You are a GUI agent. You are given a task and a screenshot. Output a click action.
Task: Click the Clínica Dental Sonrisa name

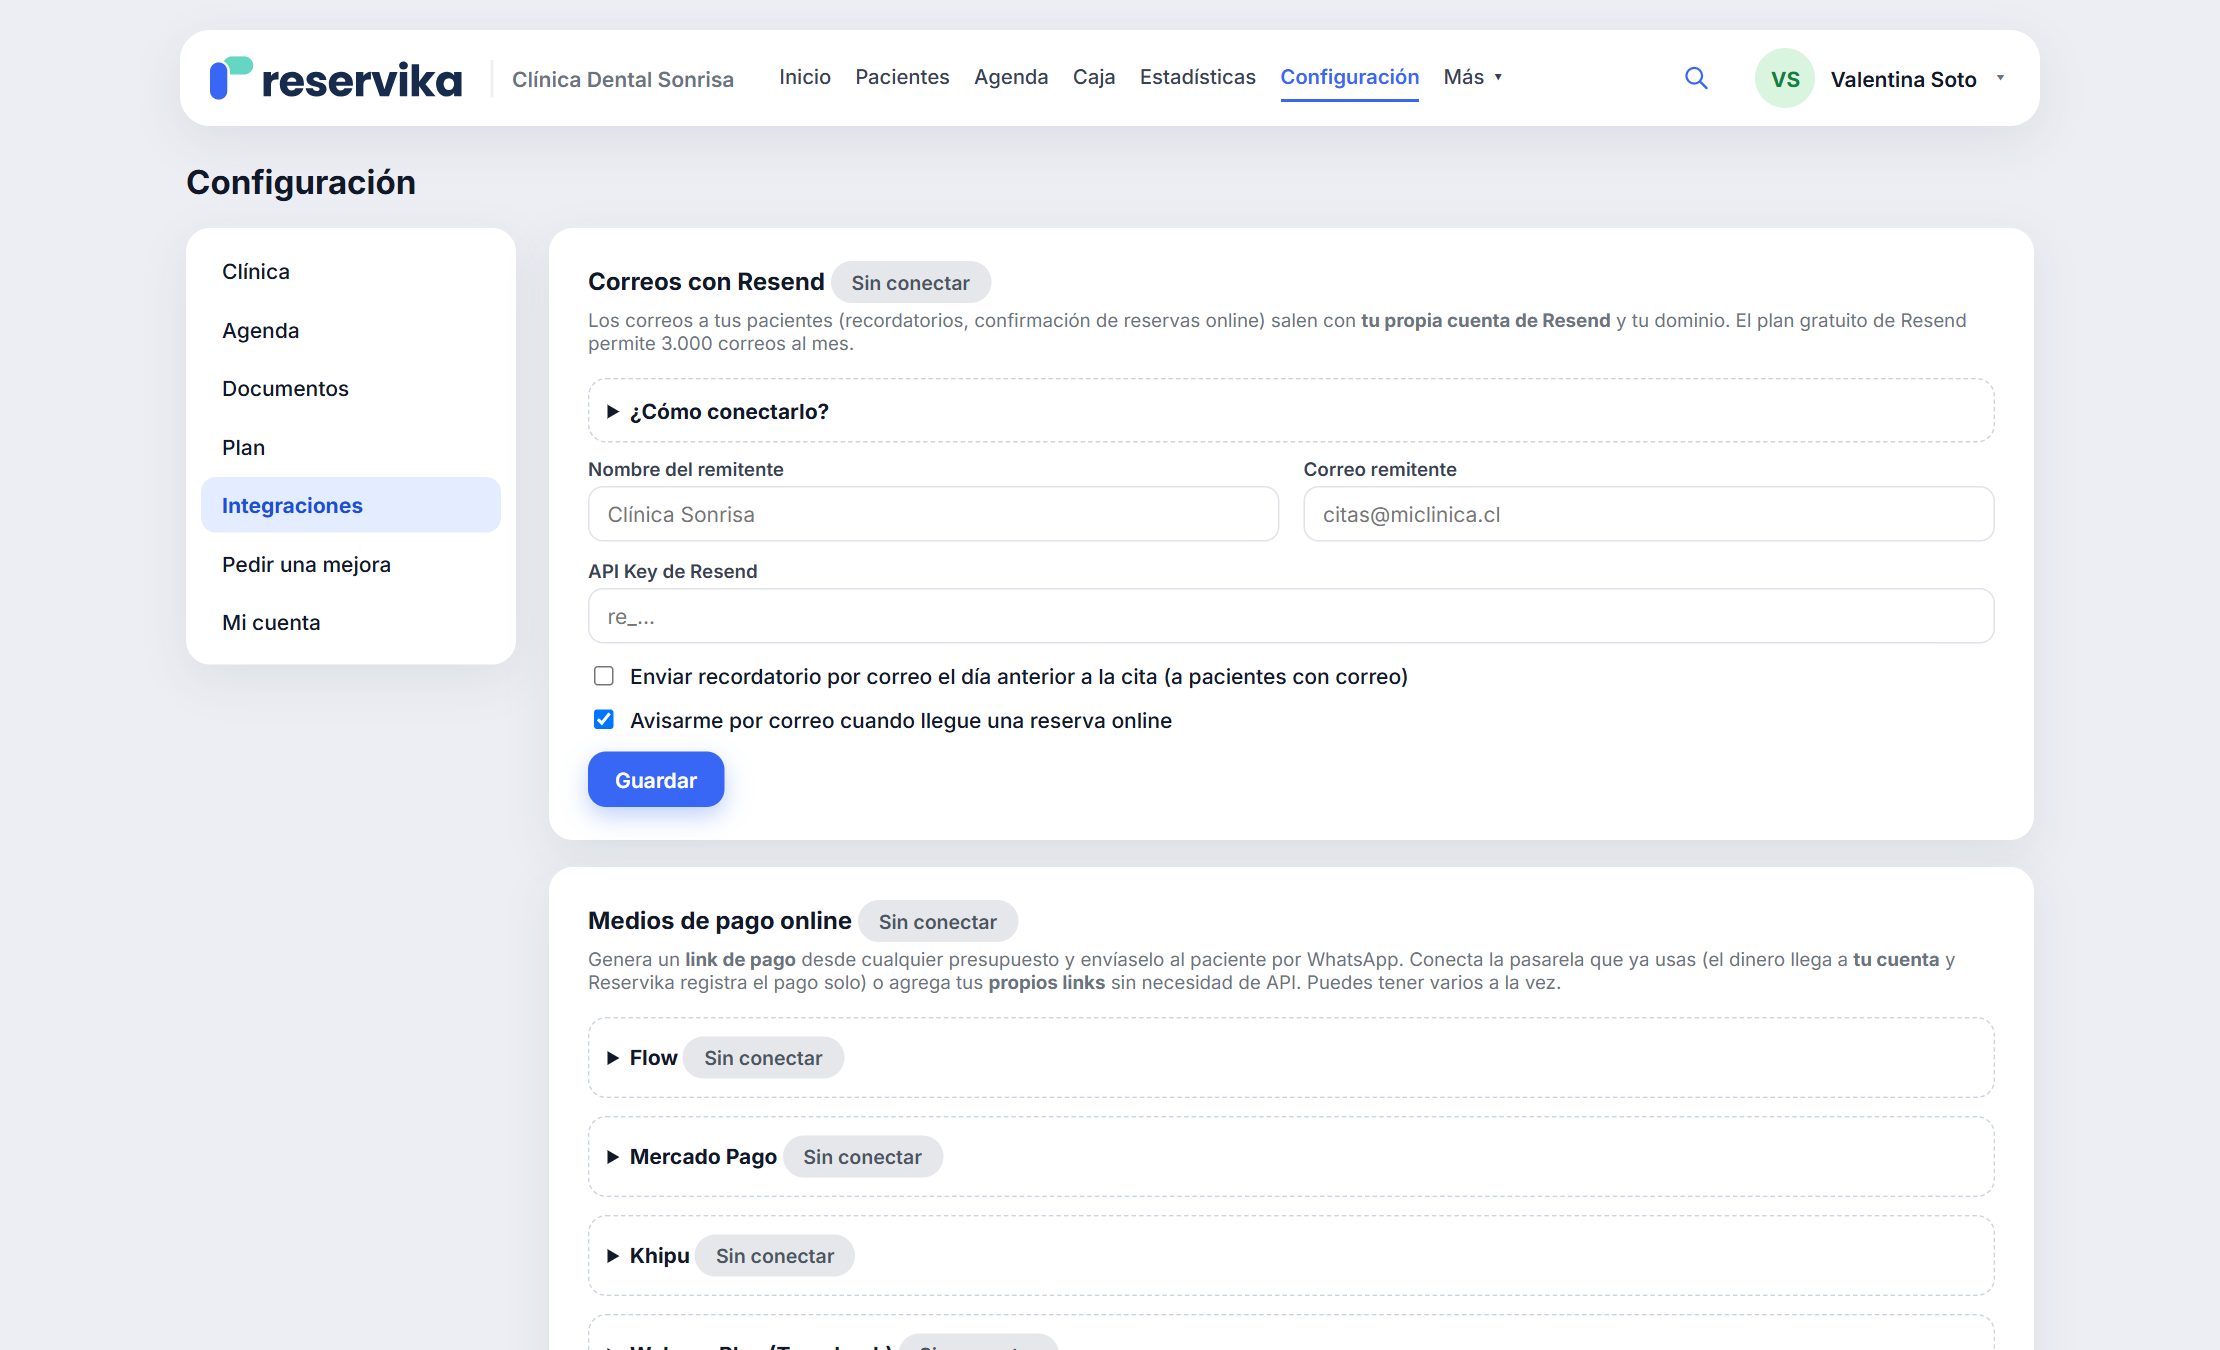tap(623, 79)
